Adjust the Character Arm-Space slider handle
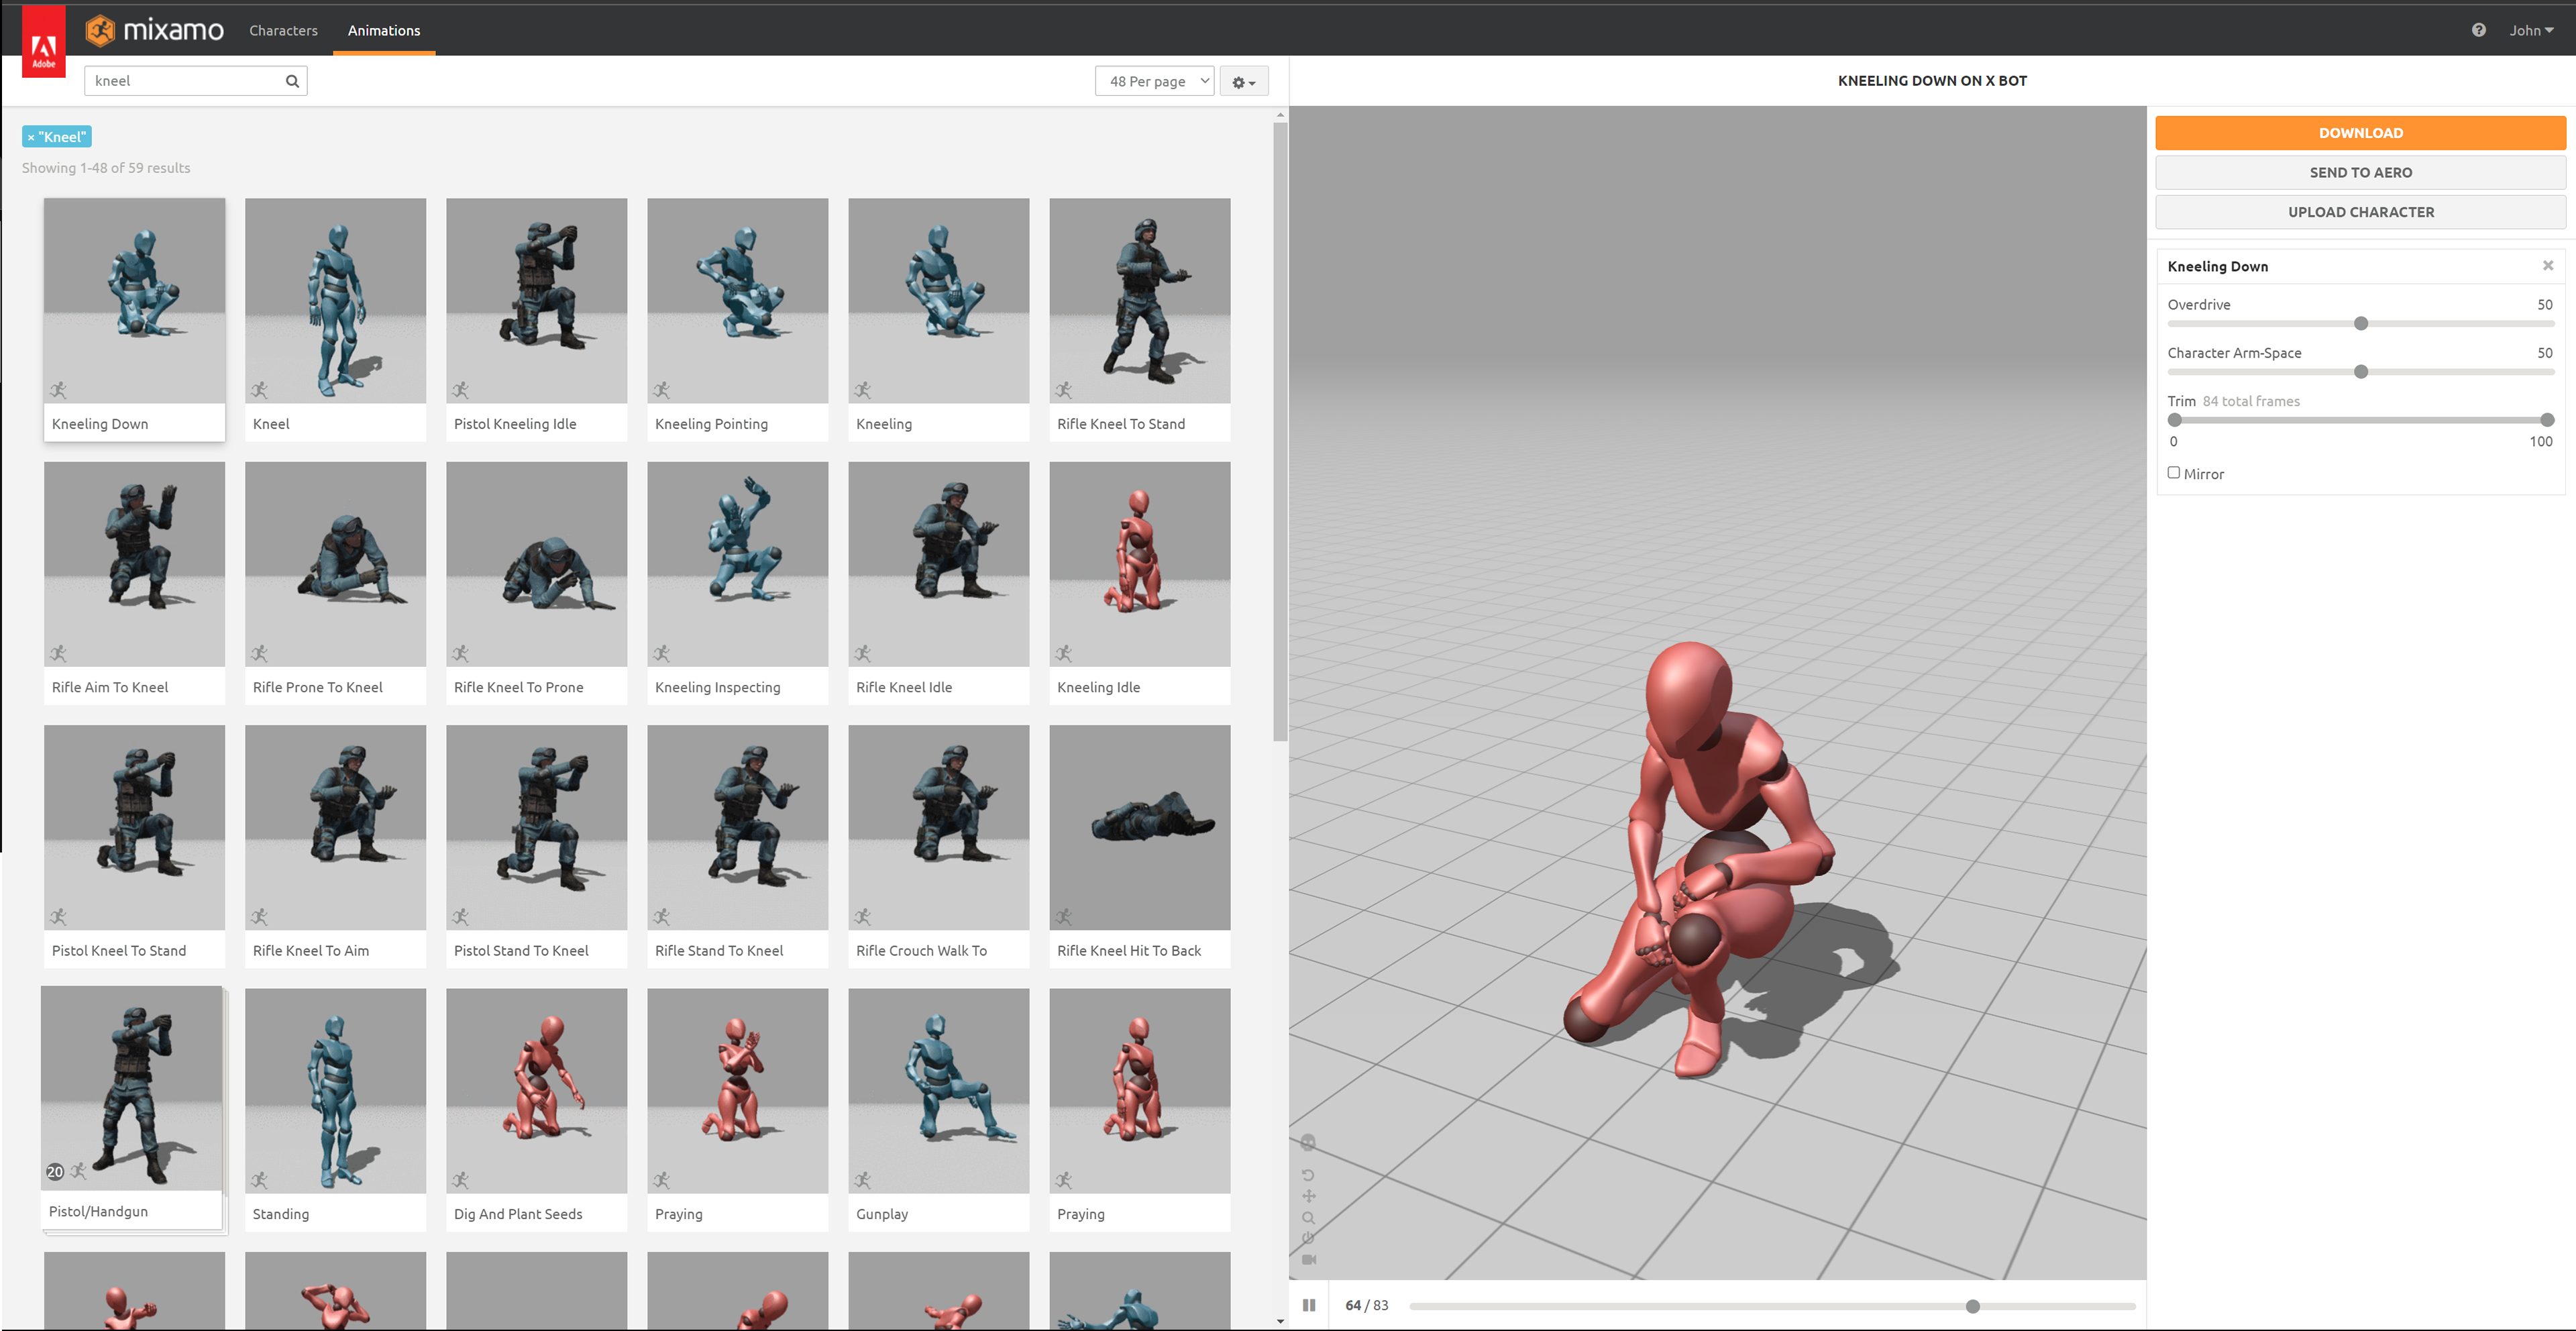 [x=2361, y=372]
